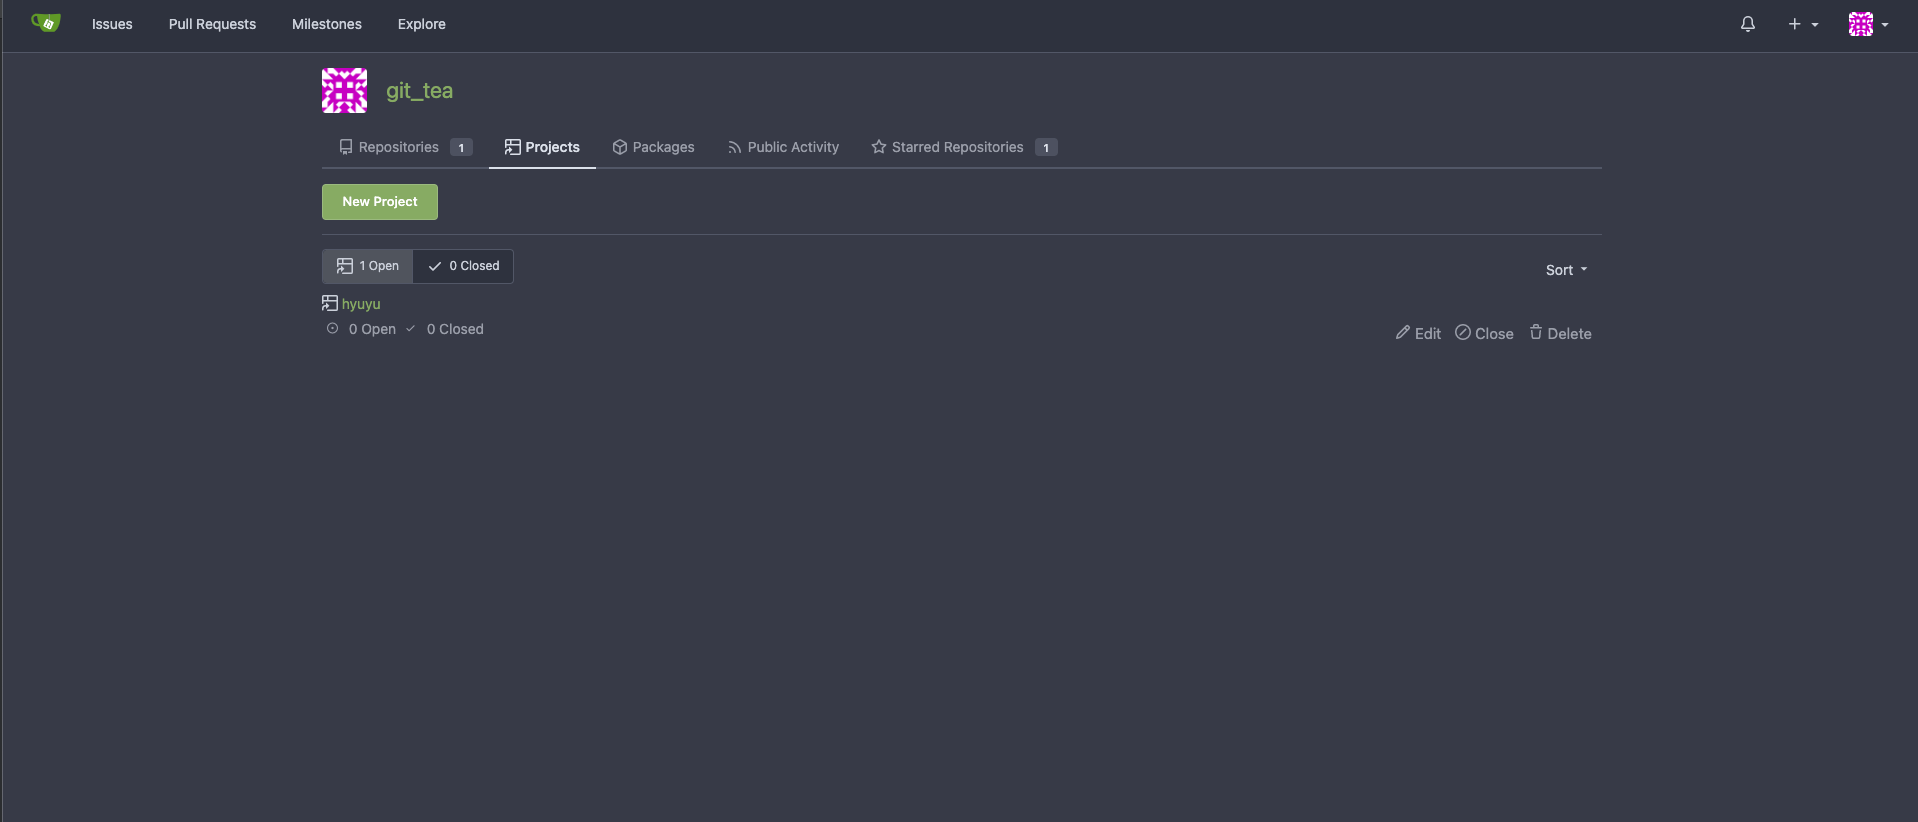Viewport: 1918px width, 822px height.
Task: Click the checkmark icon in 0 Closed filter
Action: (435, 266)
